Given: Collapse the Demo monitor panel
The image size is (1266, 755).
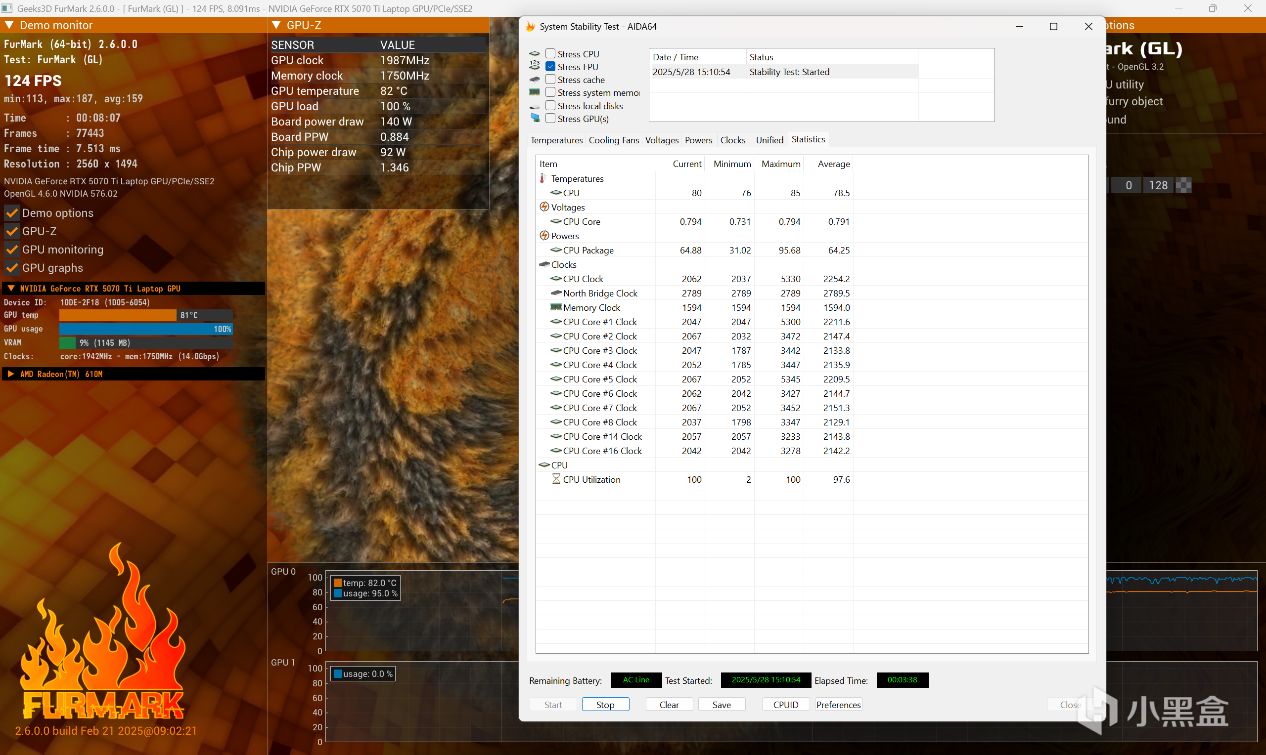Looking at the screenshot, I should point(9,25).
